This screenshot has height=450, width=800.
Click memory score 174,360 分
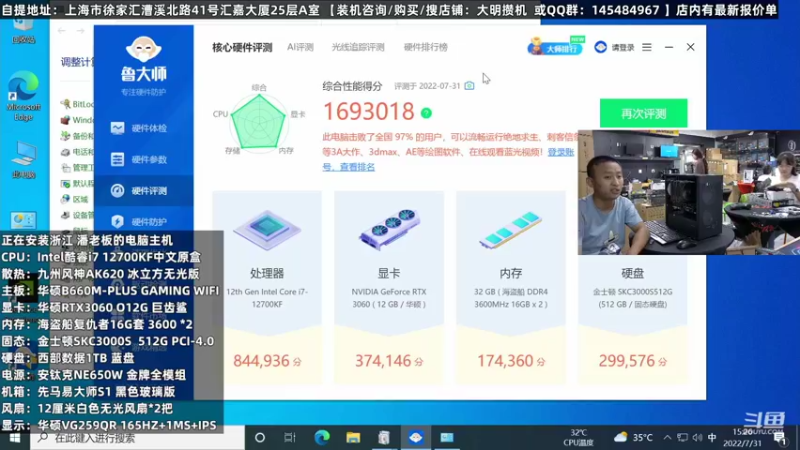tap(511, 361)
